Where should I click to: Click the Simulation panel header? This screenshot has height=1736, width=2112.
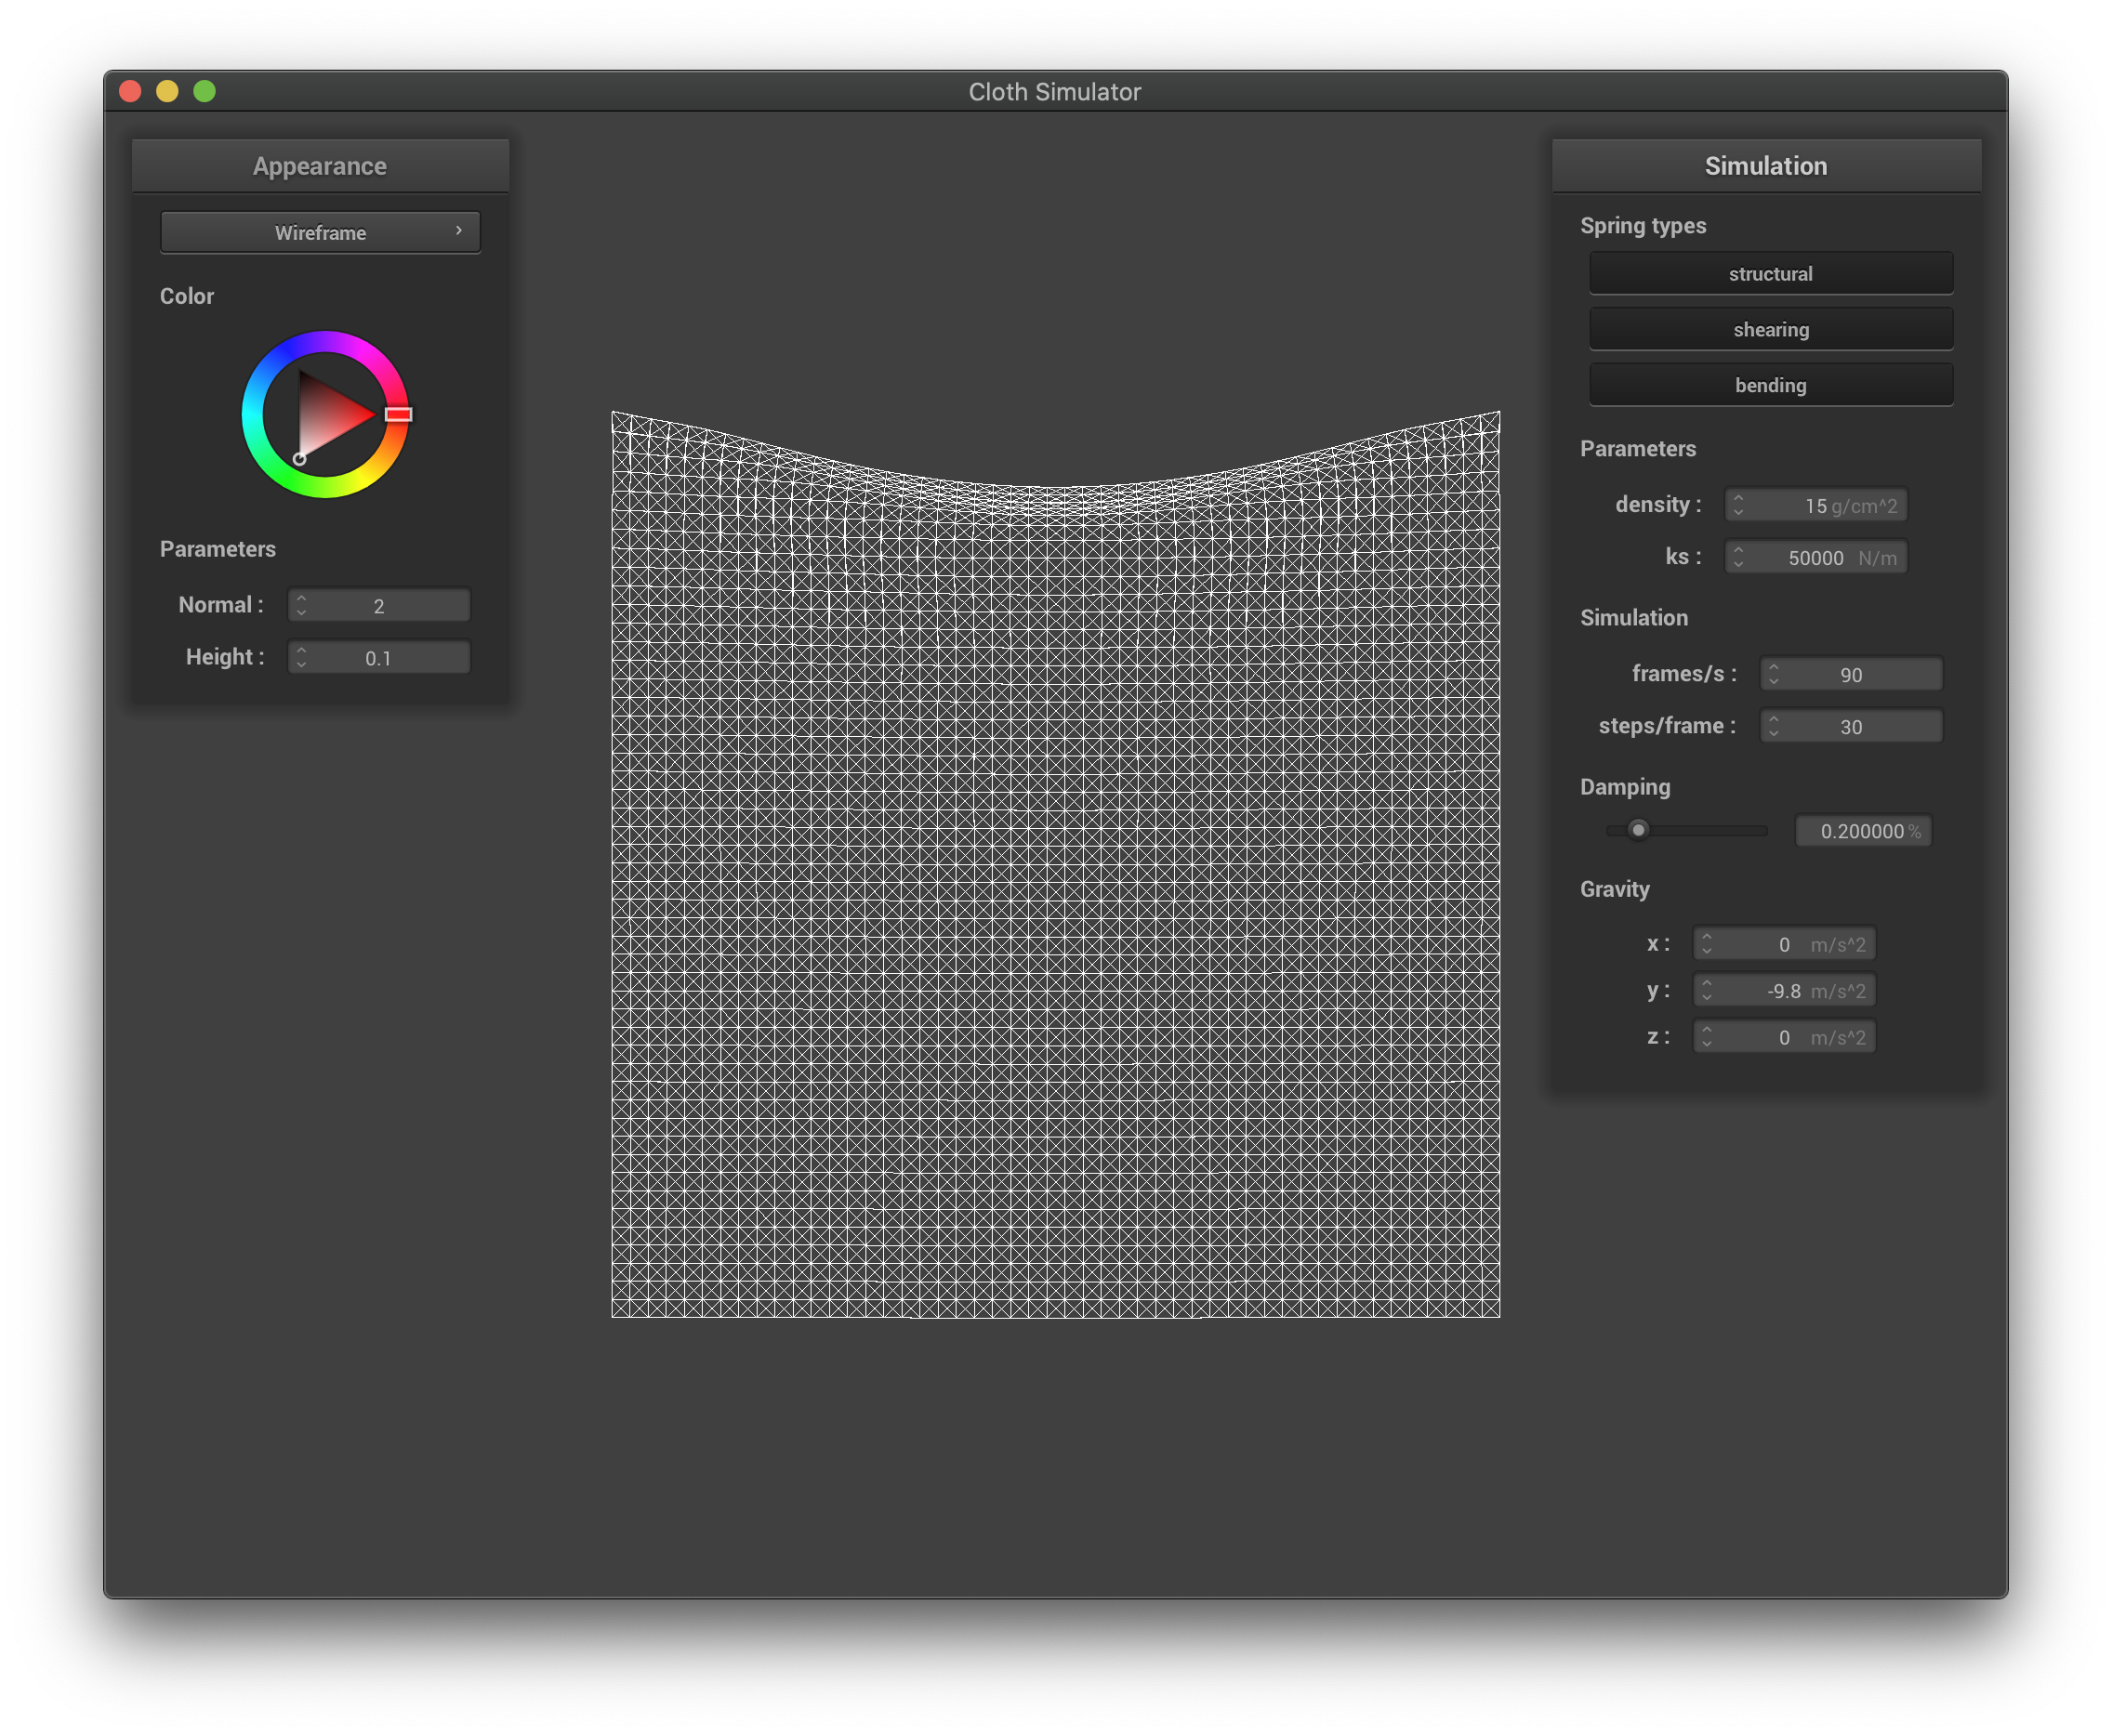point(1766,166)
